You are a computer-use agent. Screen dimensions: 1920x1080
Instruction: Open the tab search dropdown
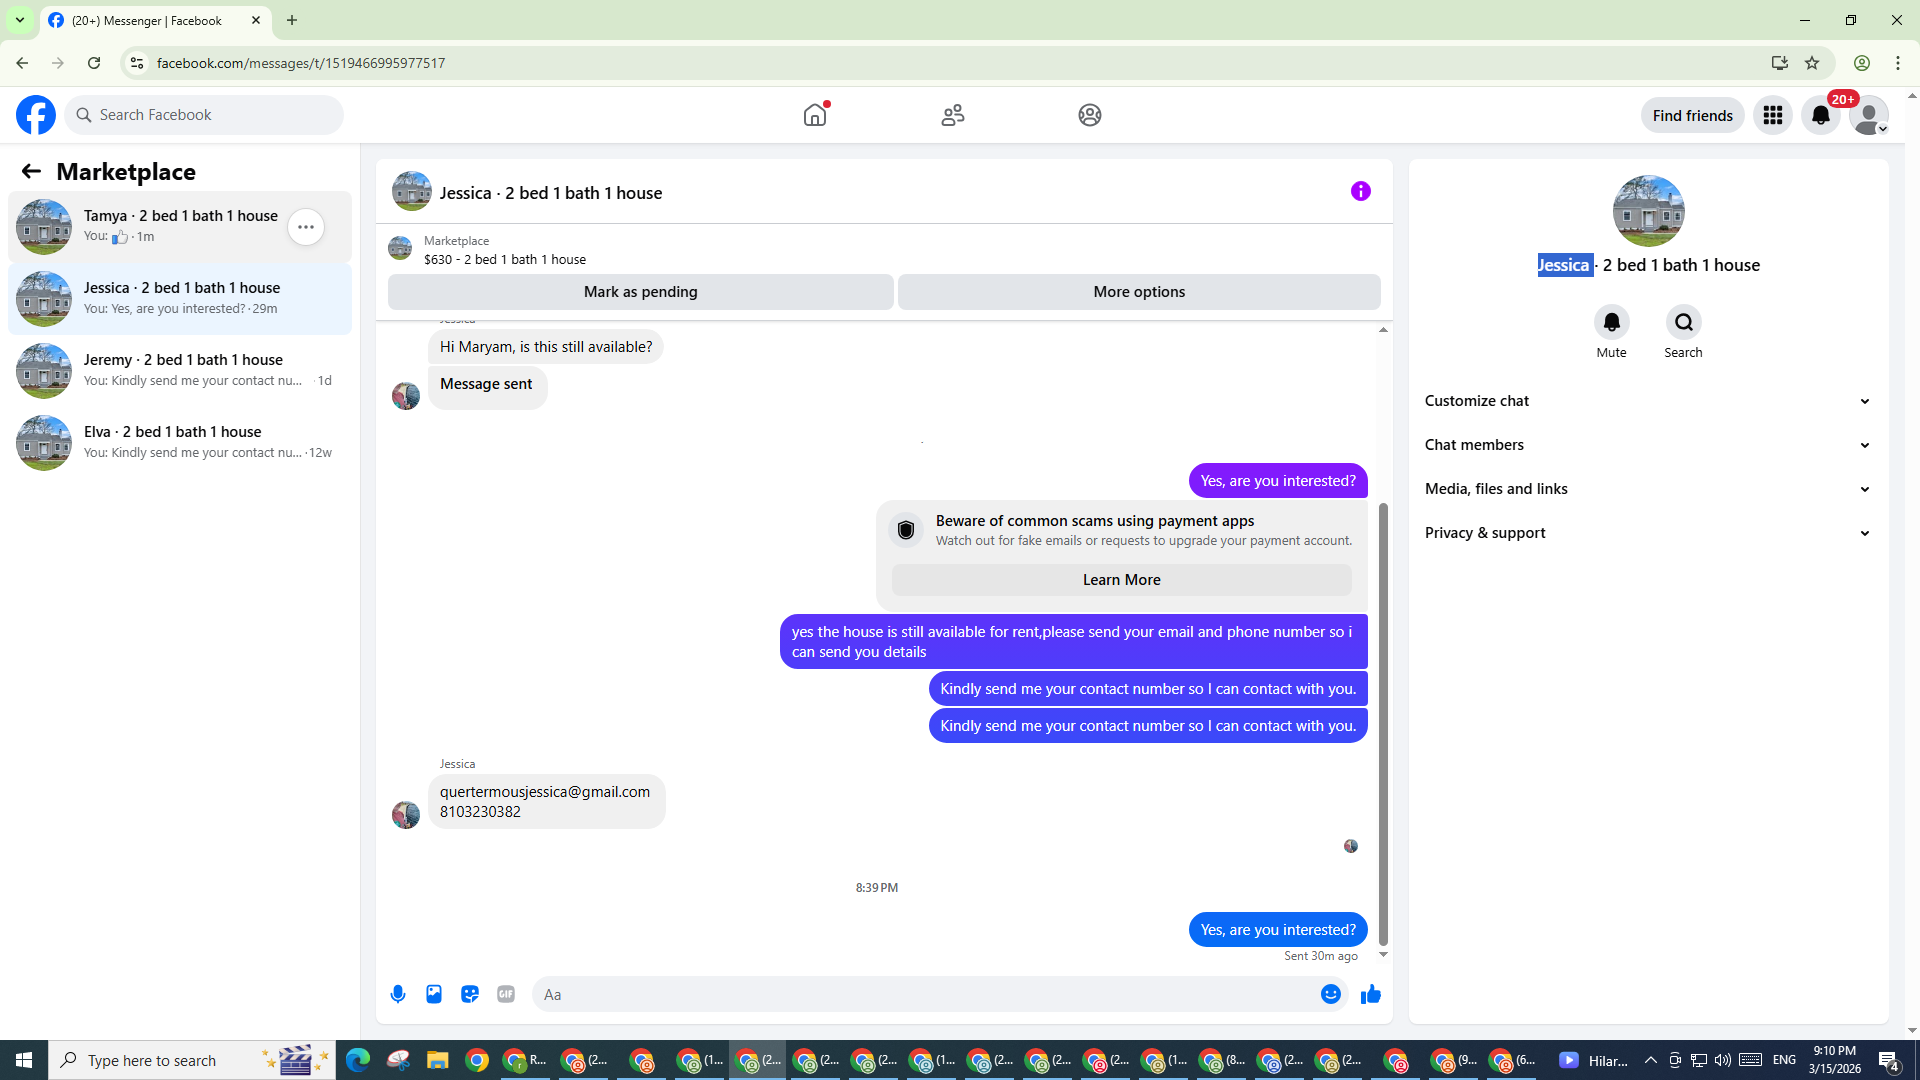(x=19, y=20)
